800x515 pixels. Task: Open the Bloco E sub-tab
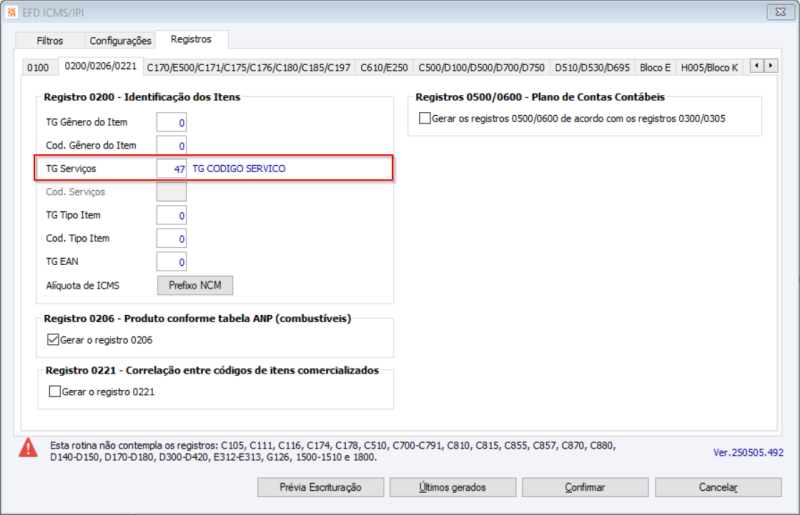click(x=655, y=67)
